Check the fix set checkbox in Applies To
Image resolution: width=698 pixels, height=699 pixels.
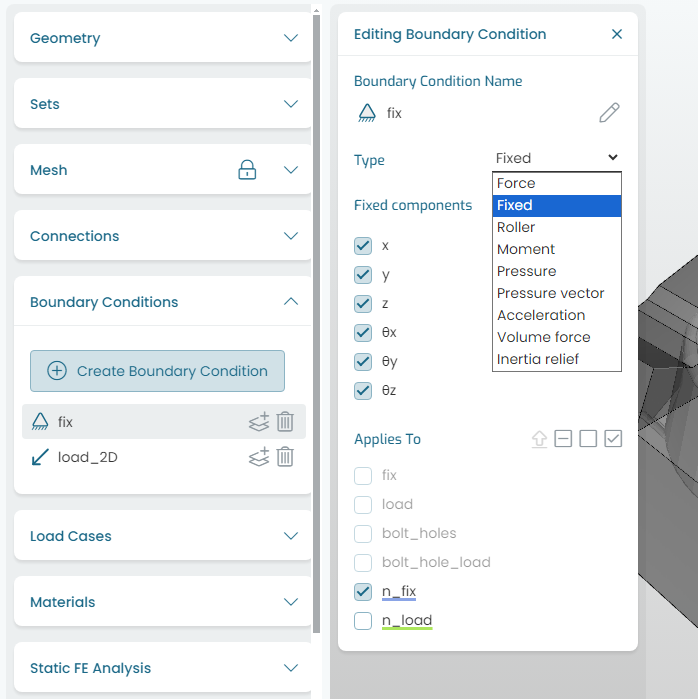[363, 476]
